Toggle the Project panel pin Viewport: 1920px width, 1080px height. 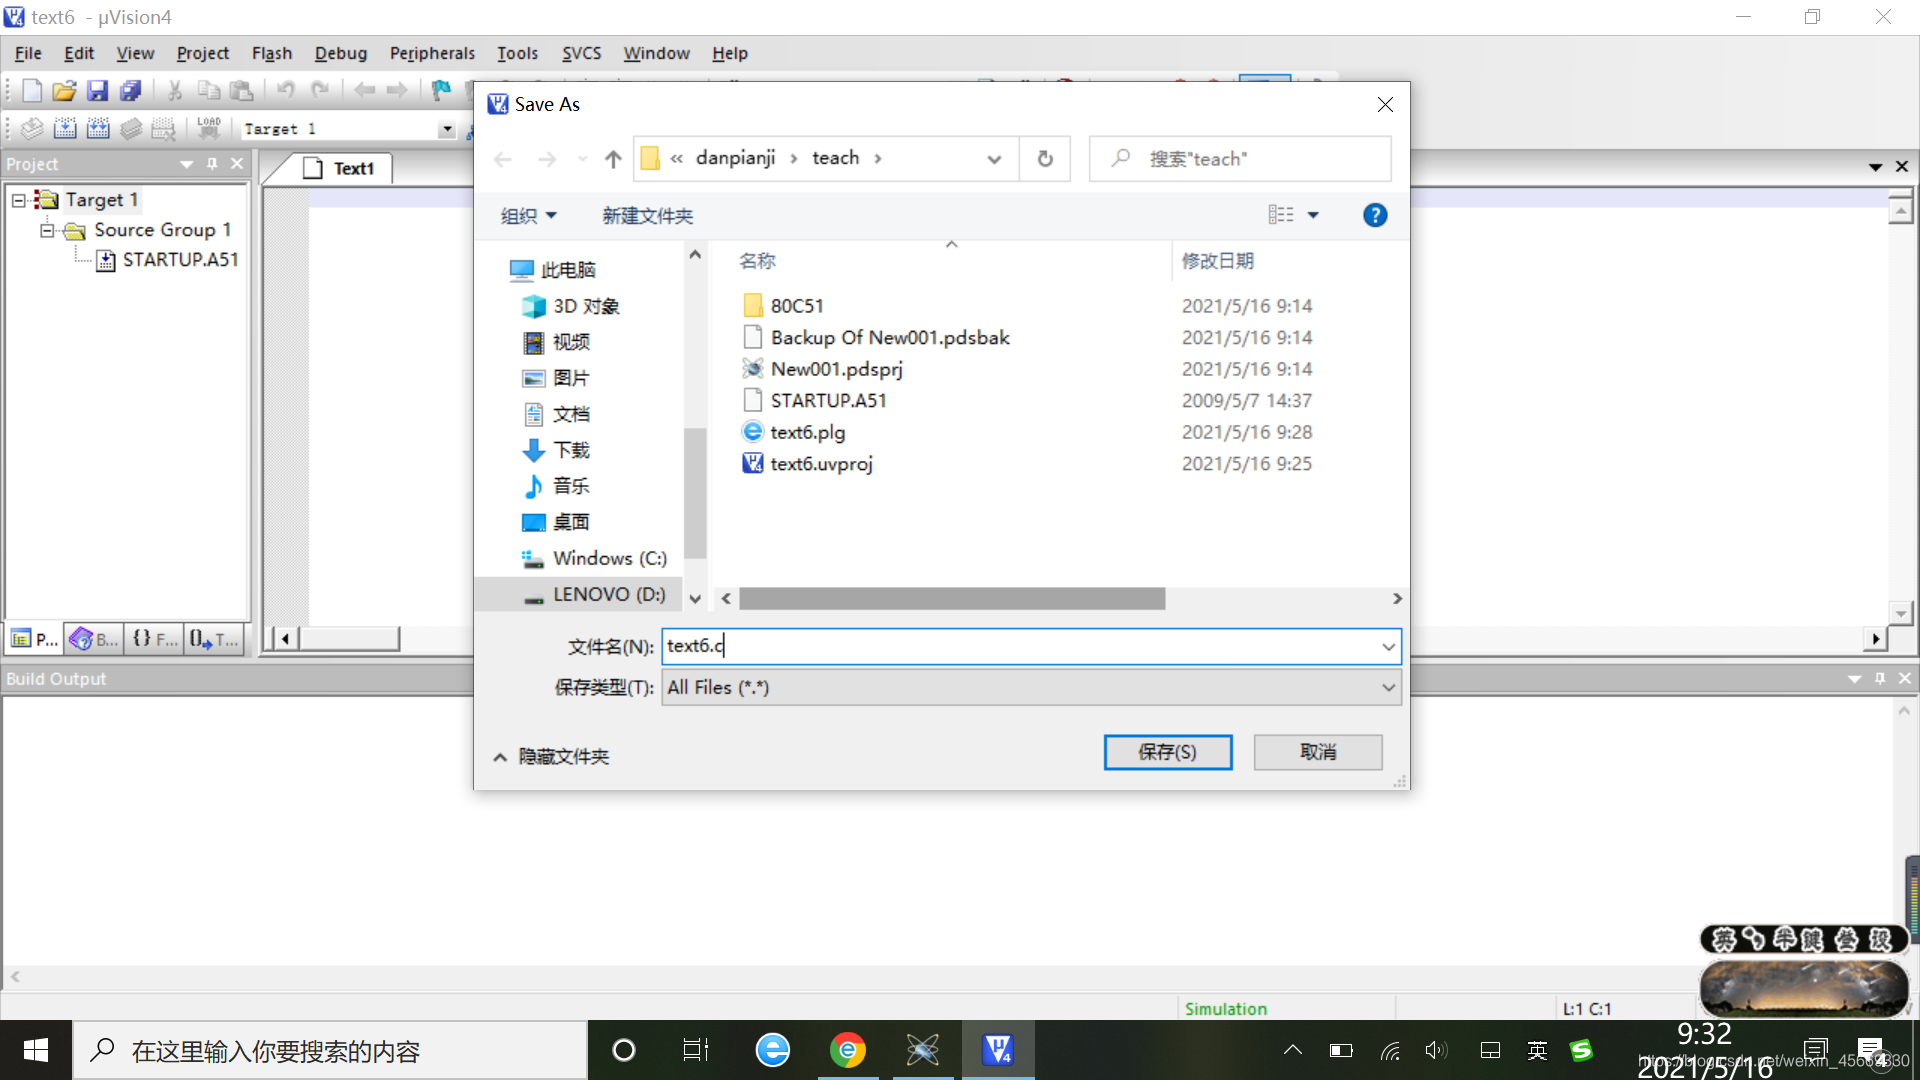212,164
